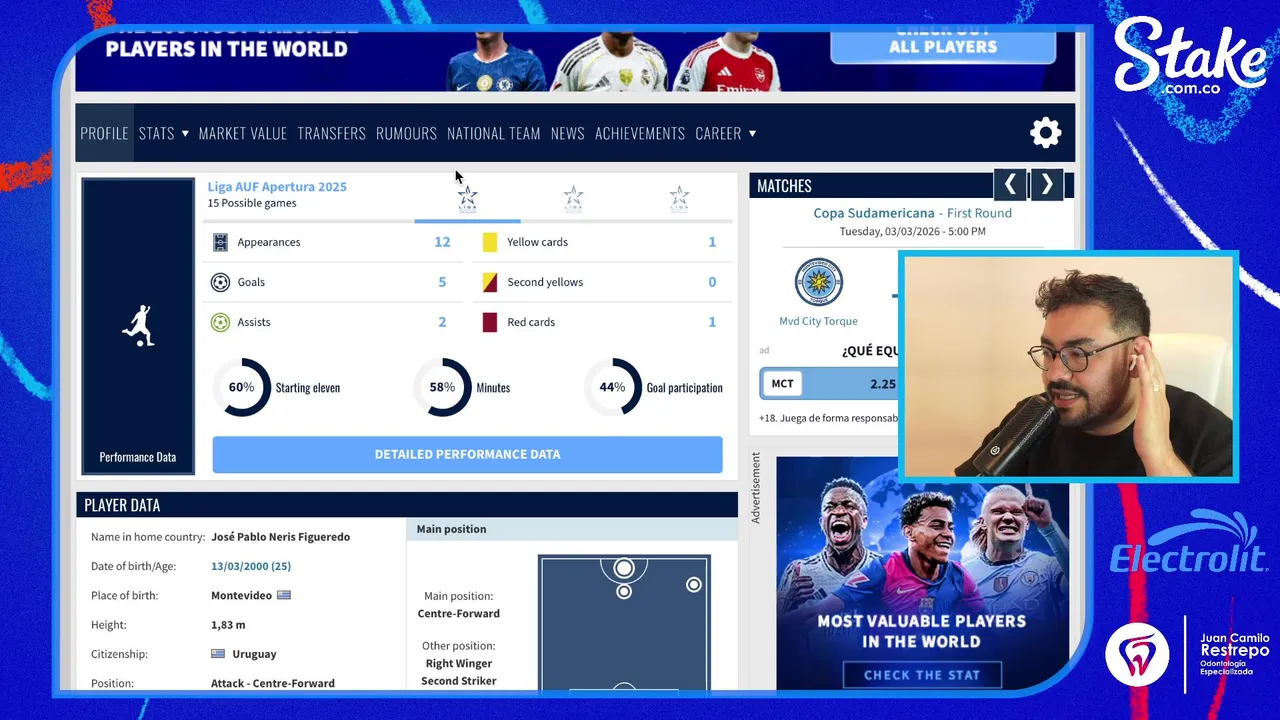Click the Most Valuable Players ad image

point(922,572)
